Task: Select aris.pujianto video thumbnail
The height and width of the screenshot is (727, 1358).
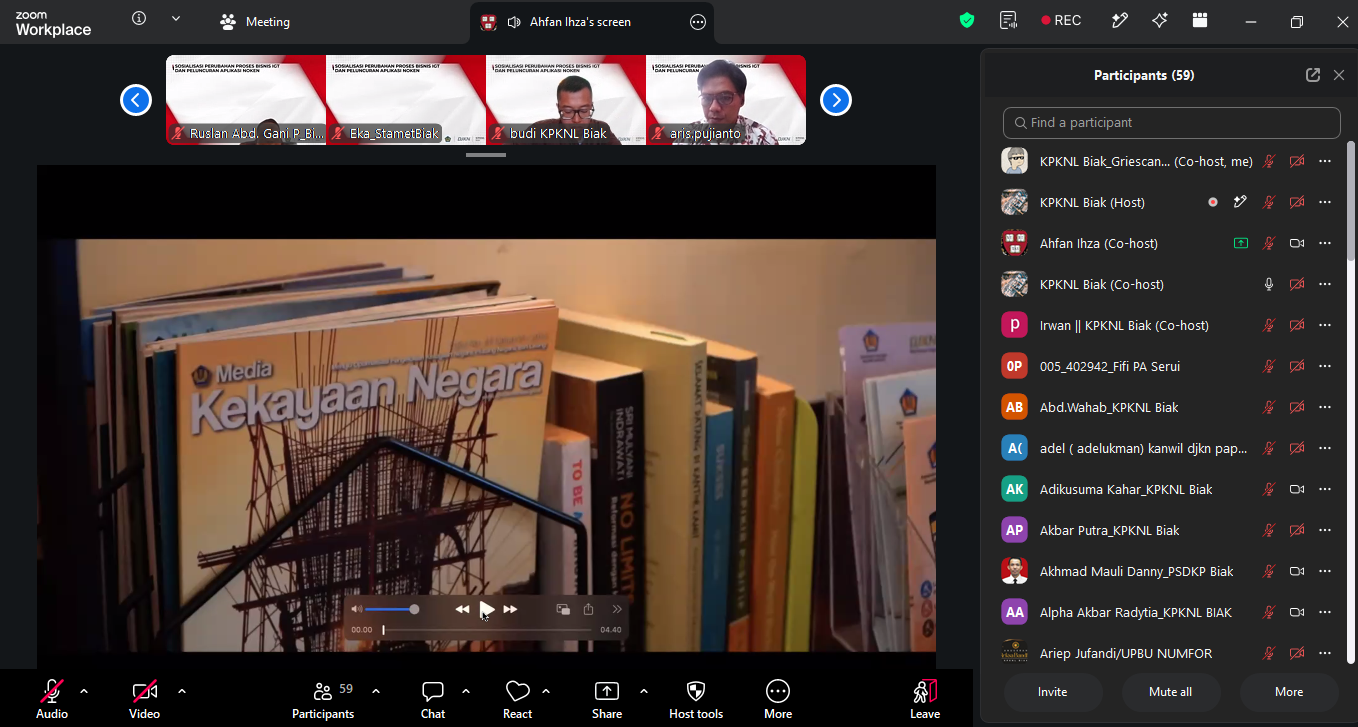Action: tap(726, 100)
